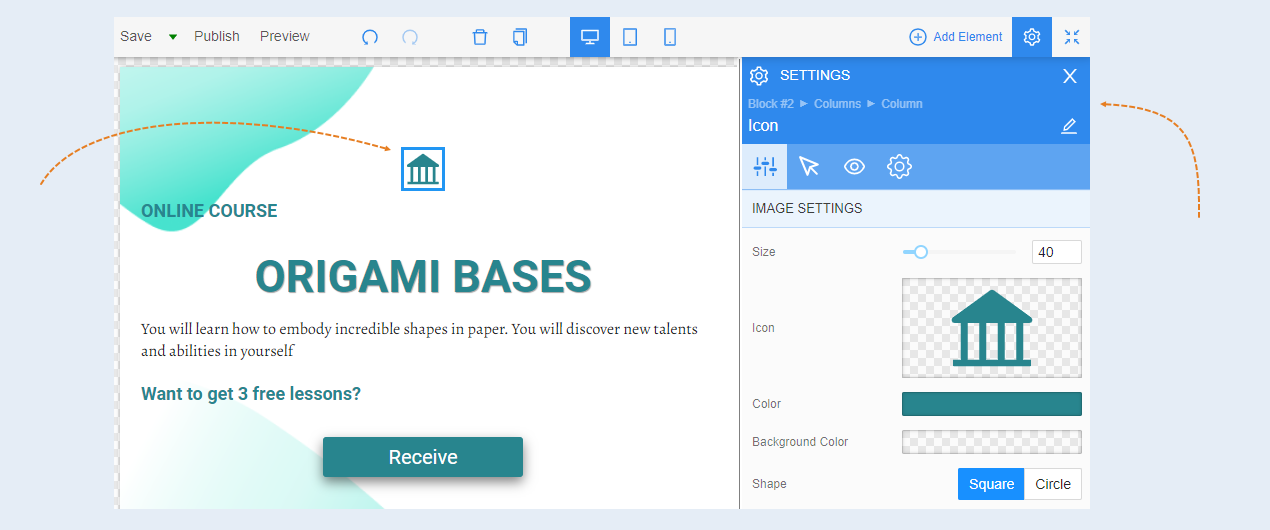Screen dimensions: 1270x530
Task: Click the Redo arrow icon
Action: (x=410, y=37)
